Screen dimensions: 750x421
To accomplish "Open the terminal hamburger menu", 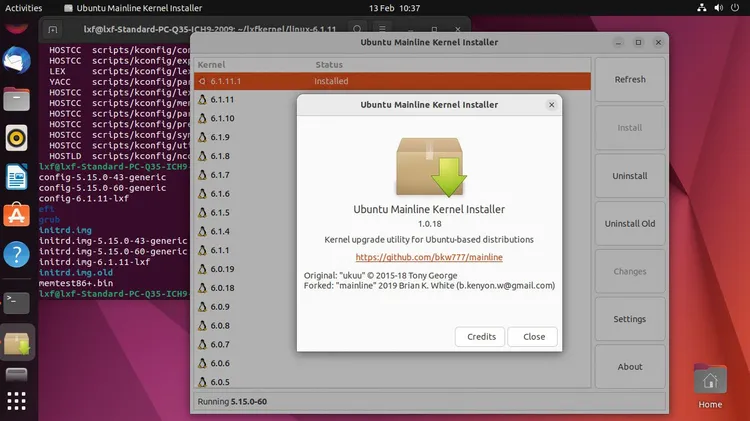I will [x=382, y=29].
